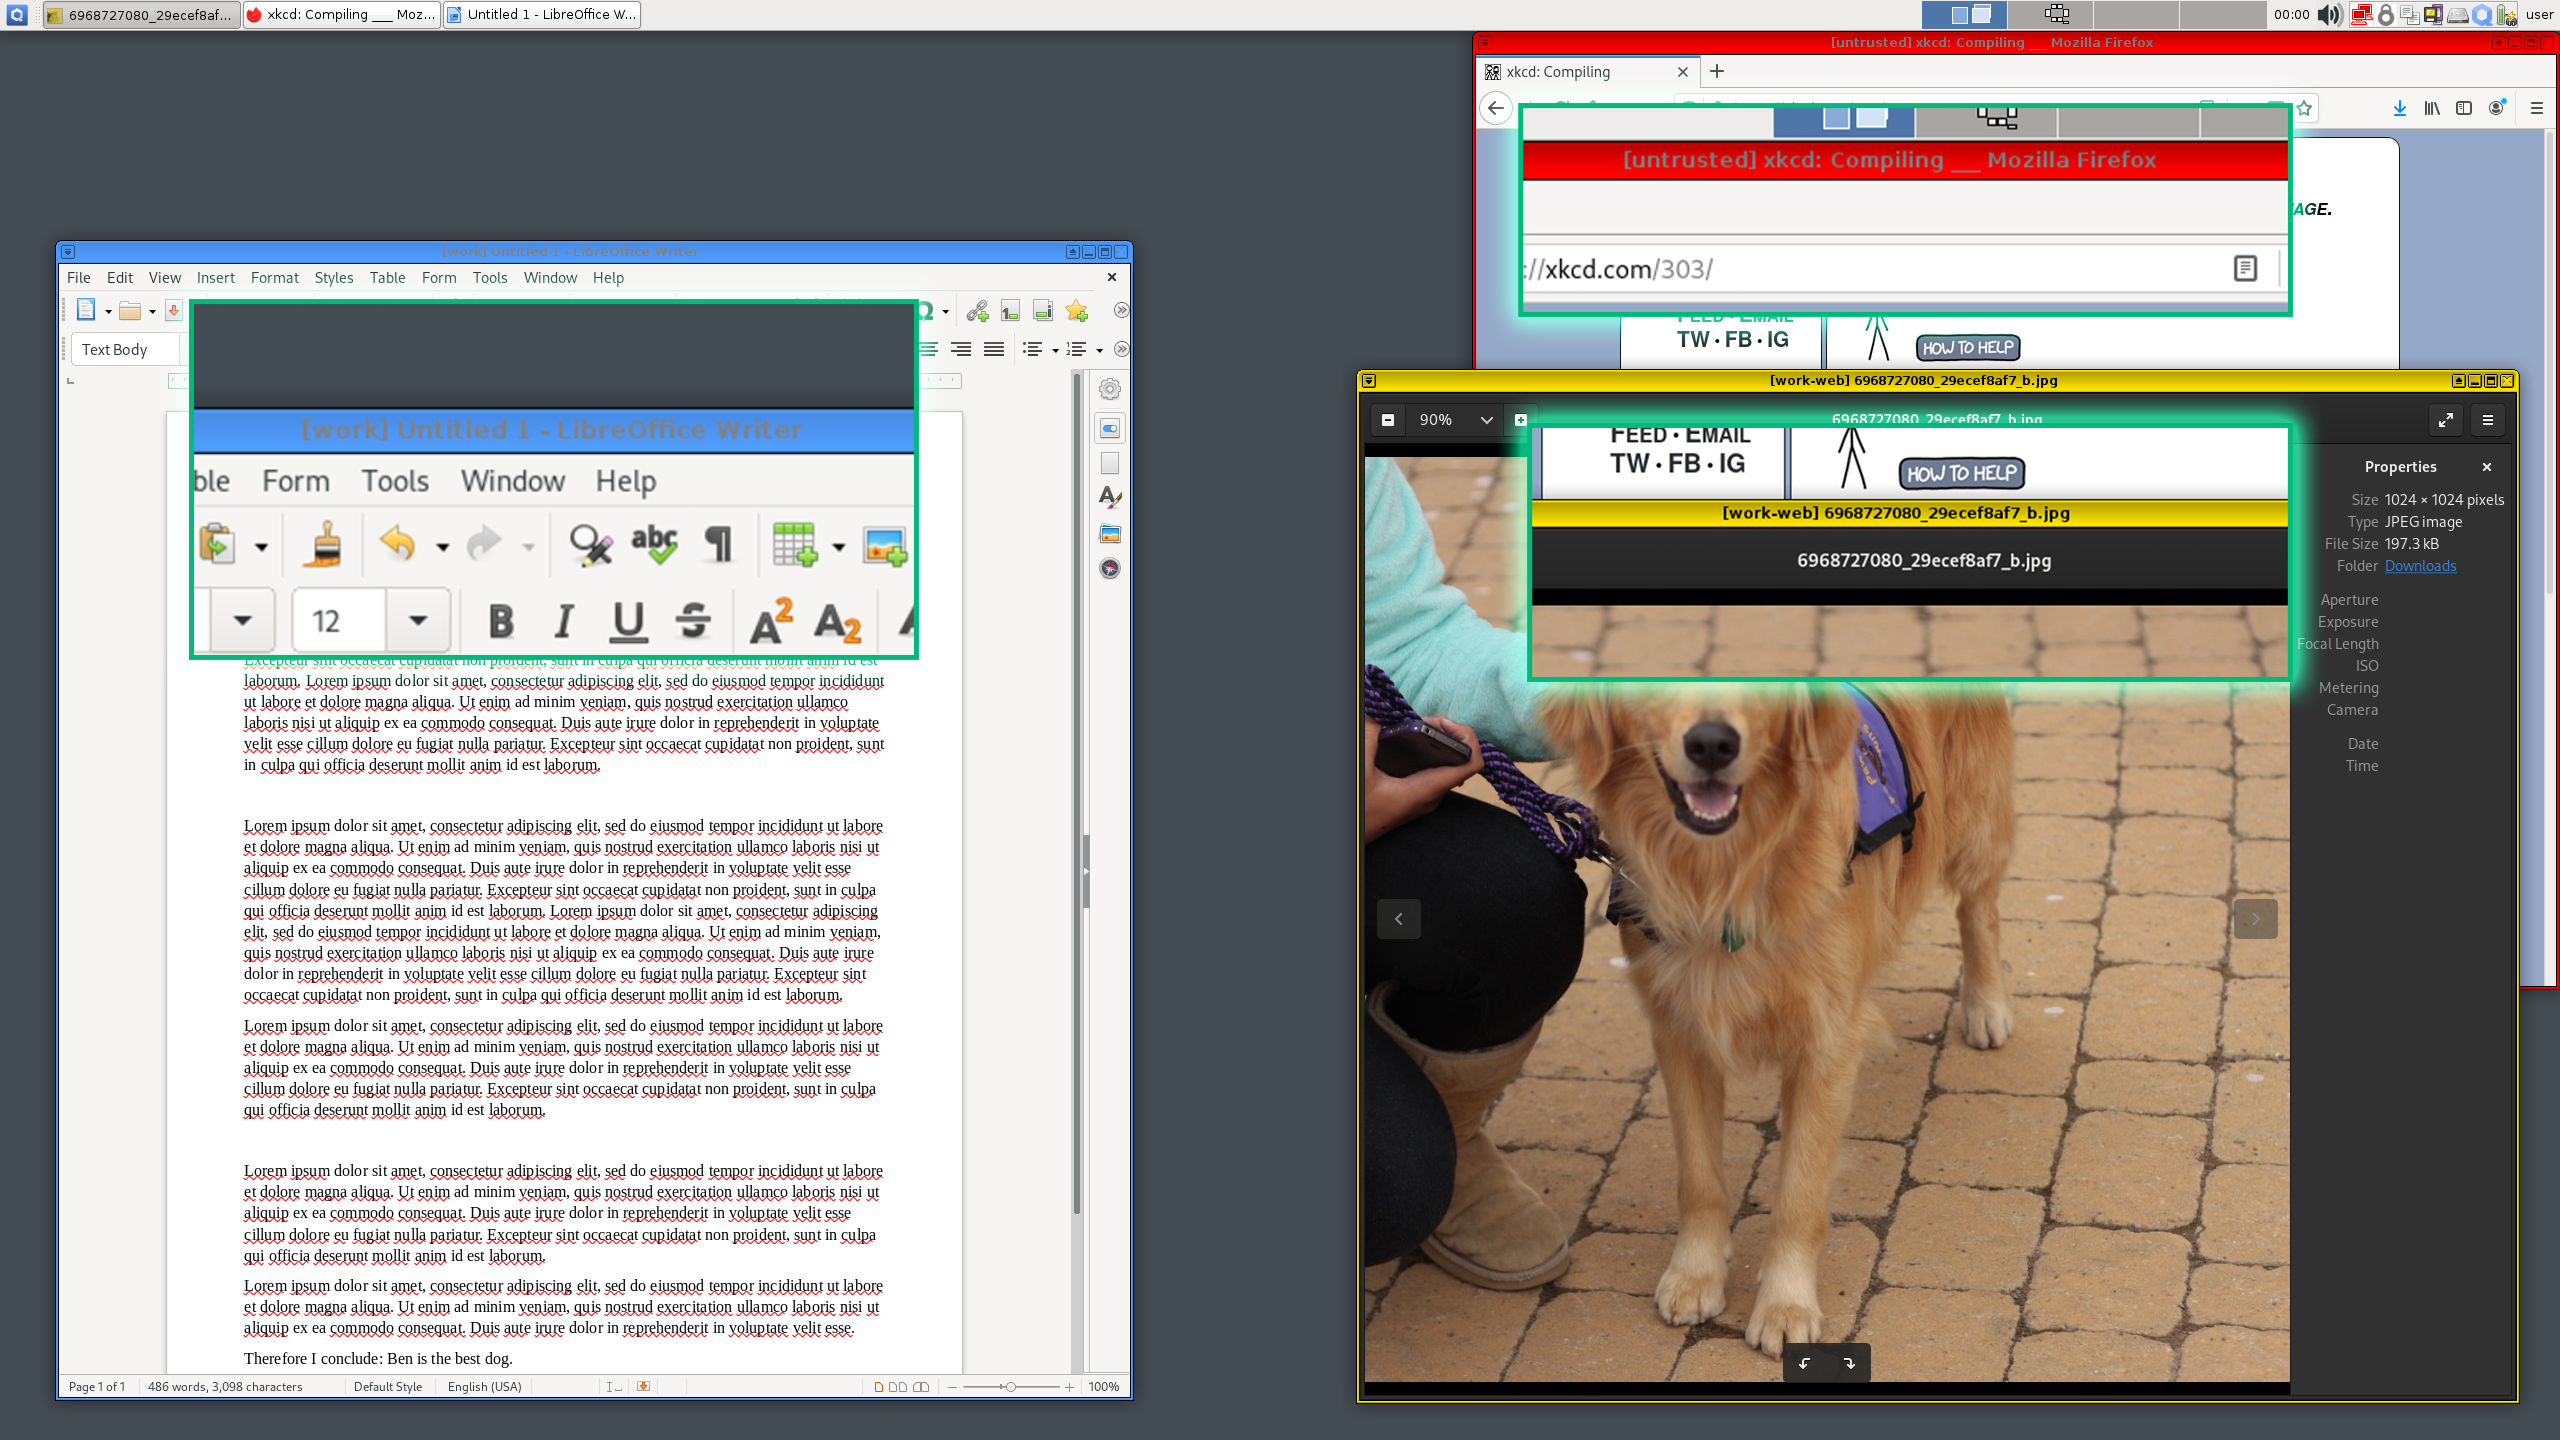Open the numbered list style dropdown arrow

(1099, 350)
